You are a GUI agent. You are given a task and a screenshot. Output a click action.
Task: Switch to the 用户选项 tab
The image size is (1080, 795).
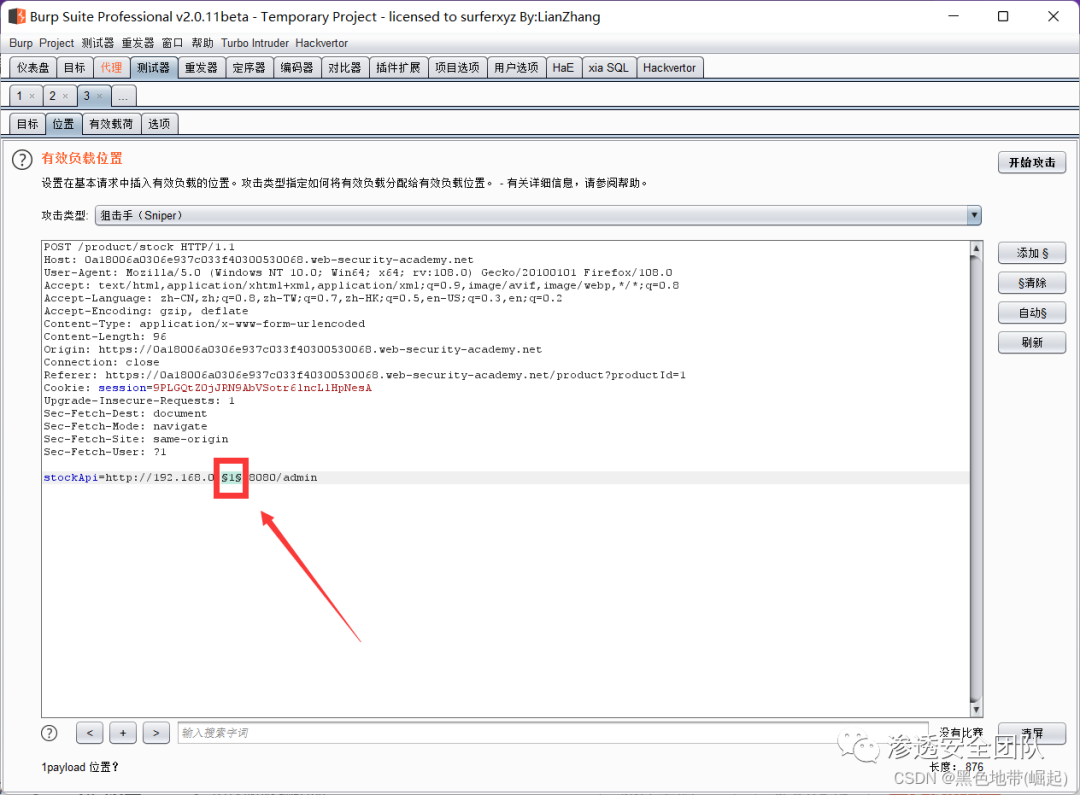point(516,68)
